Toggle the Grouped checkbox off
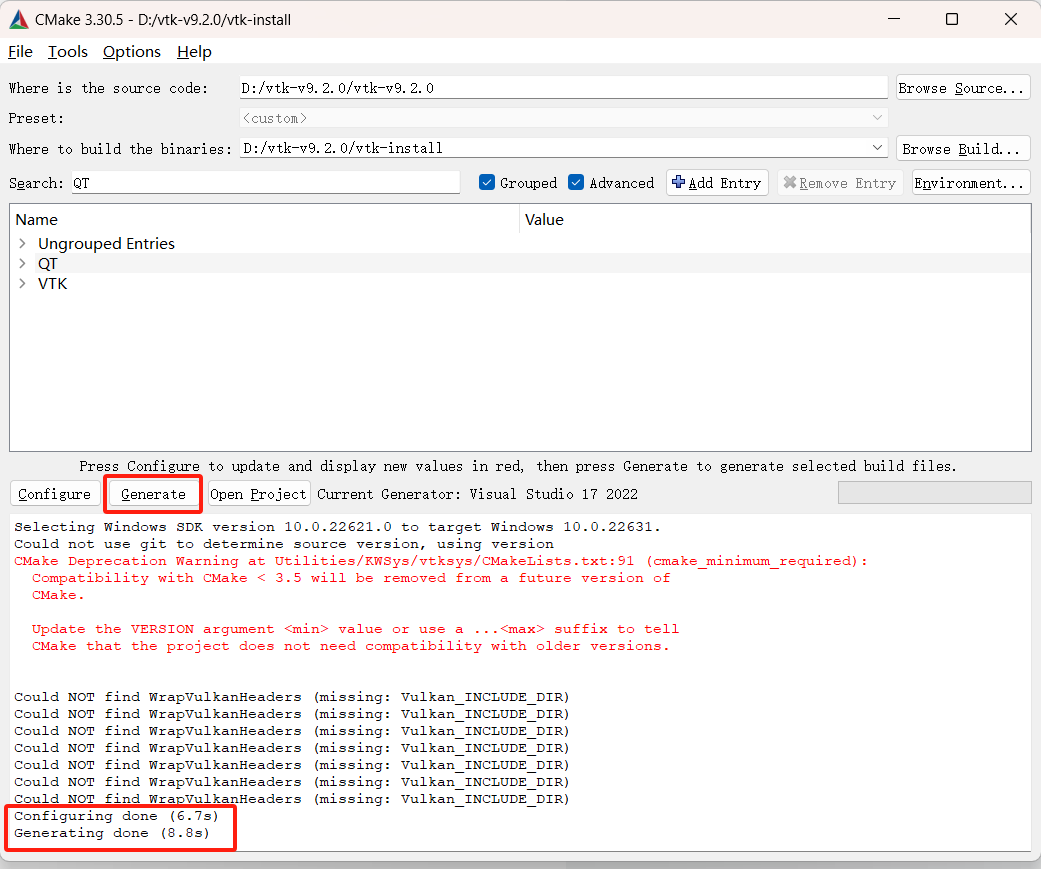Screen dimensions: 1041x869 point(488,182)
